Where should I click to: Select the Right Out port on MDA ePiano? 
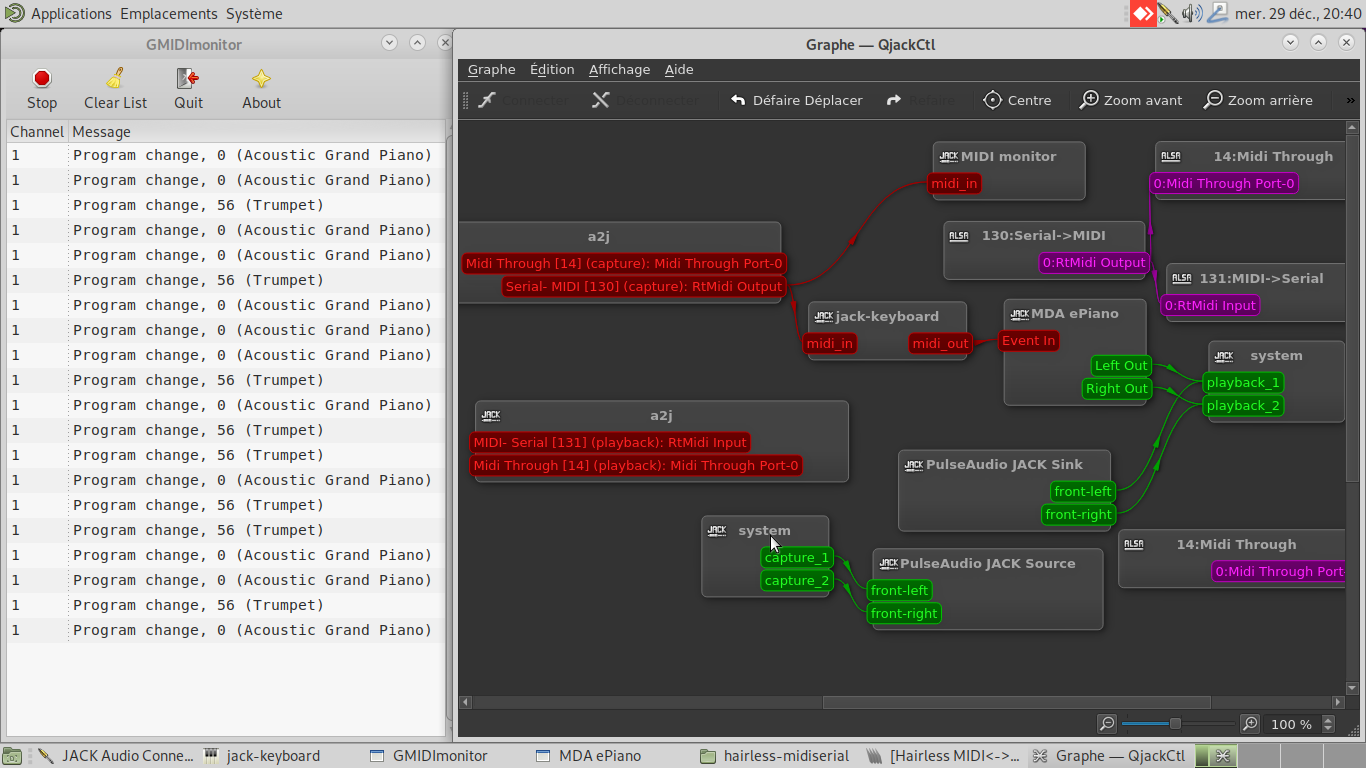point(1117,389)
